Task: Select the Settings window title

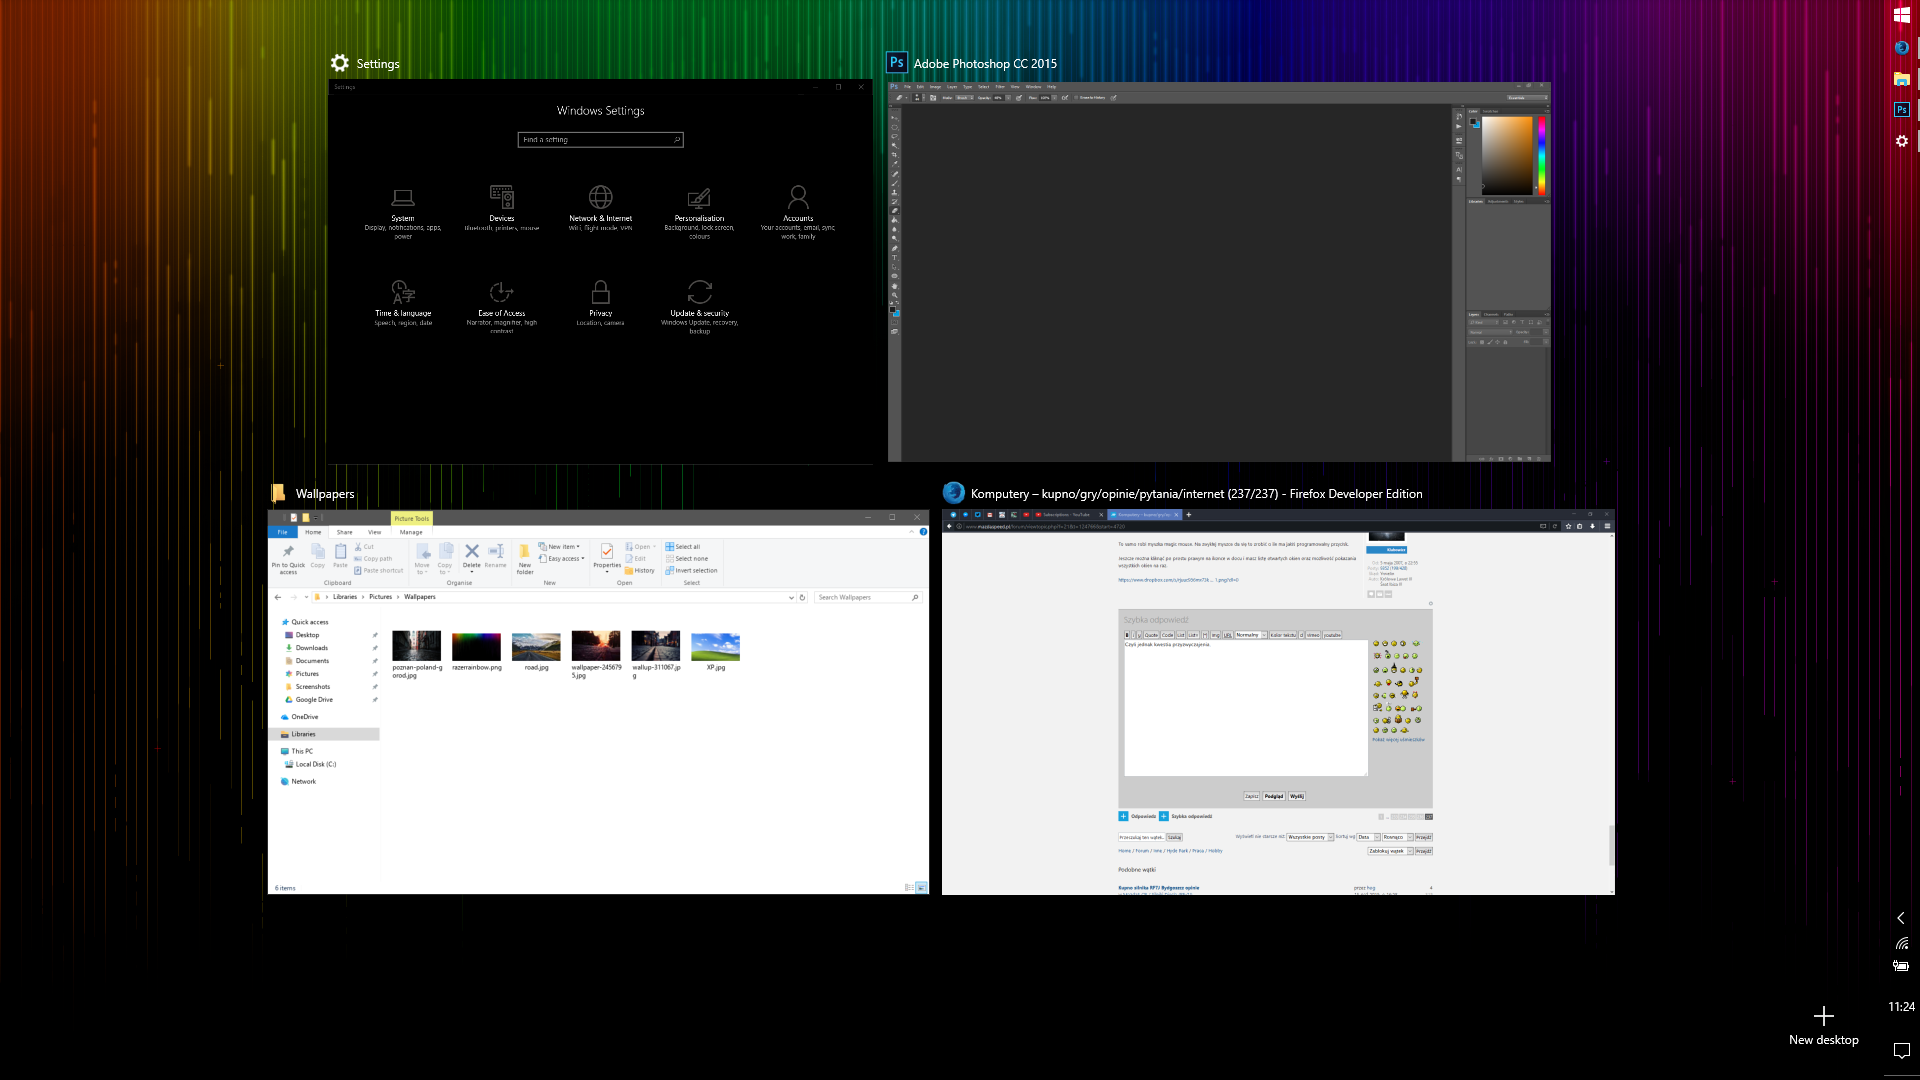Action: click(377, 64)
